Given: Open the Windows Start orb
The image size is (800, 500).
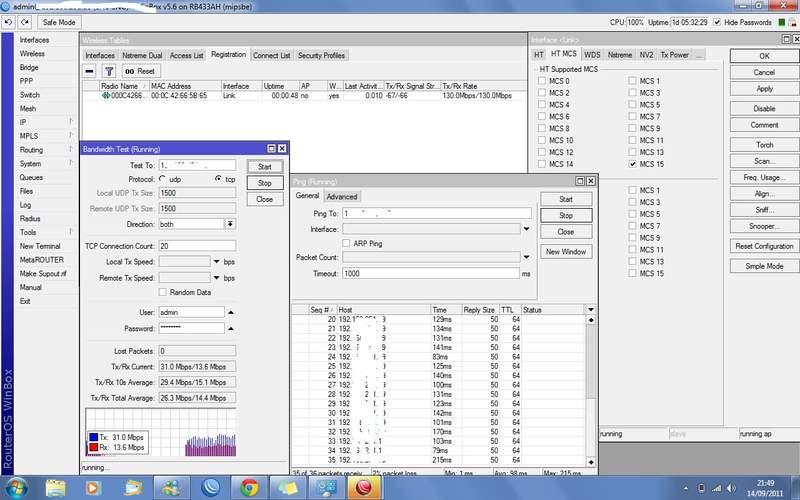Looking at the screenshot, I should pyautogui.click(x=17, y=488).
